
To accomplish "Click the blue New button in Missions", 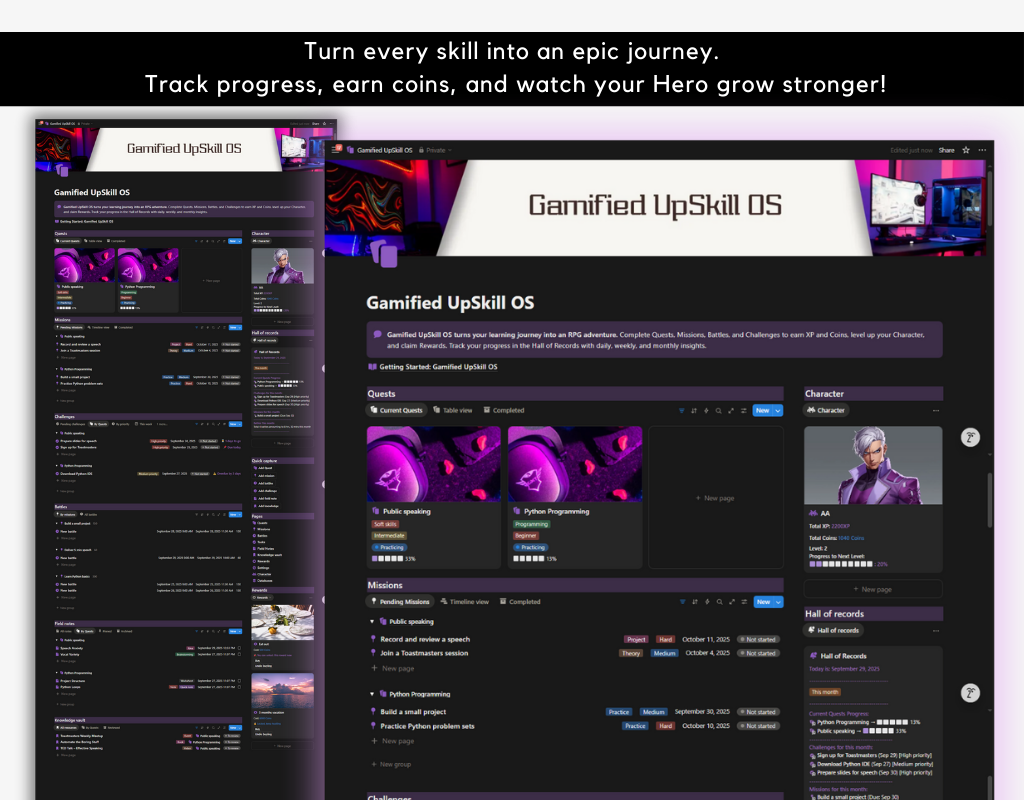I will pyautogui.click(x=763, y=602).
